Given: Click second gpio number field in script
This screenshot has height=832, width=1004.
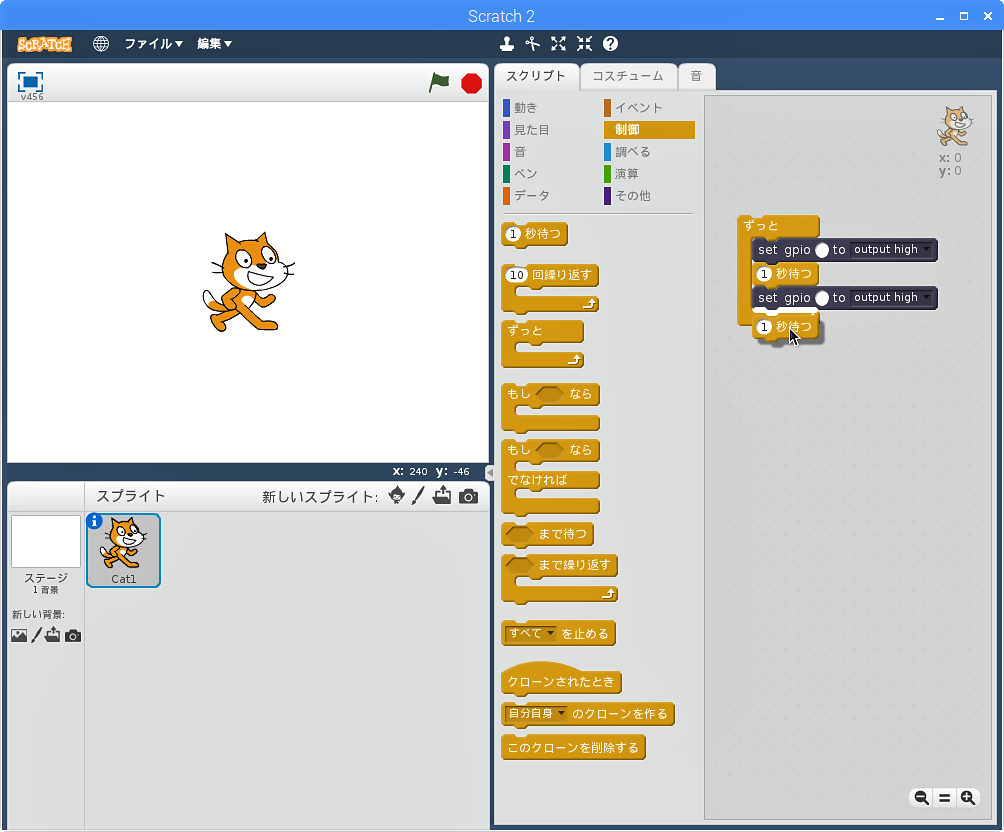Looking at the screenshot, I should (822, 298).
